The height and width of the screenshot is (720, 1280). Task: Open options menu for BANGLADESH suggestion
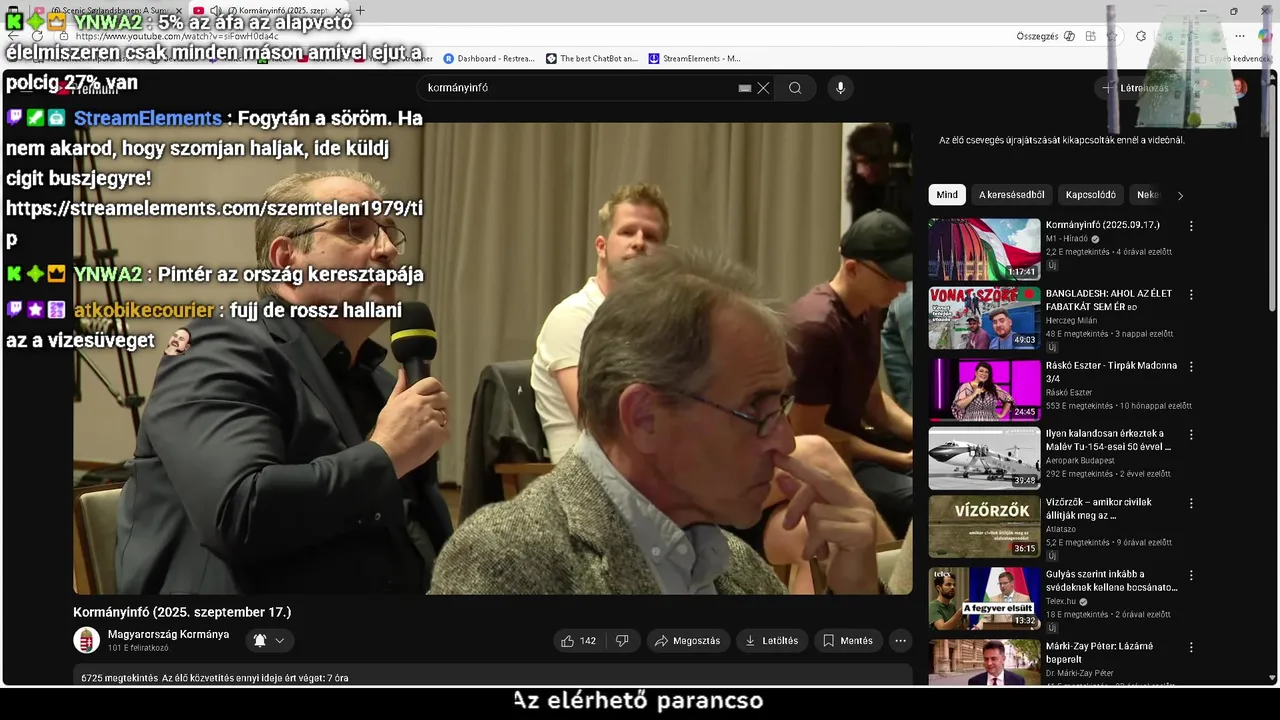[x=1190, y=295]
